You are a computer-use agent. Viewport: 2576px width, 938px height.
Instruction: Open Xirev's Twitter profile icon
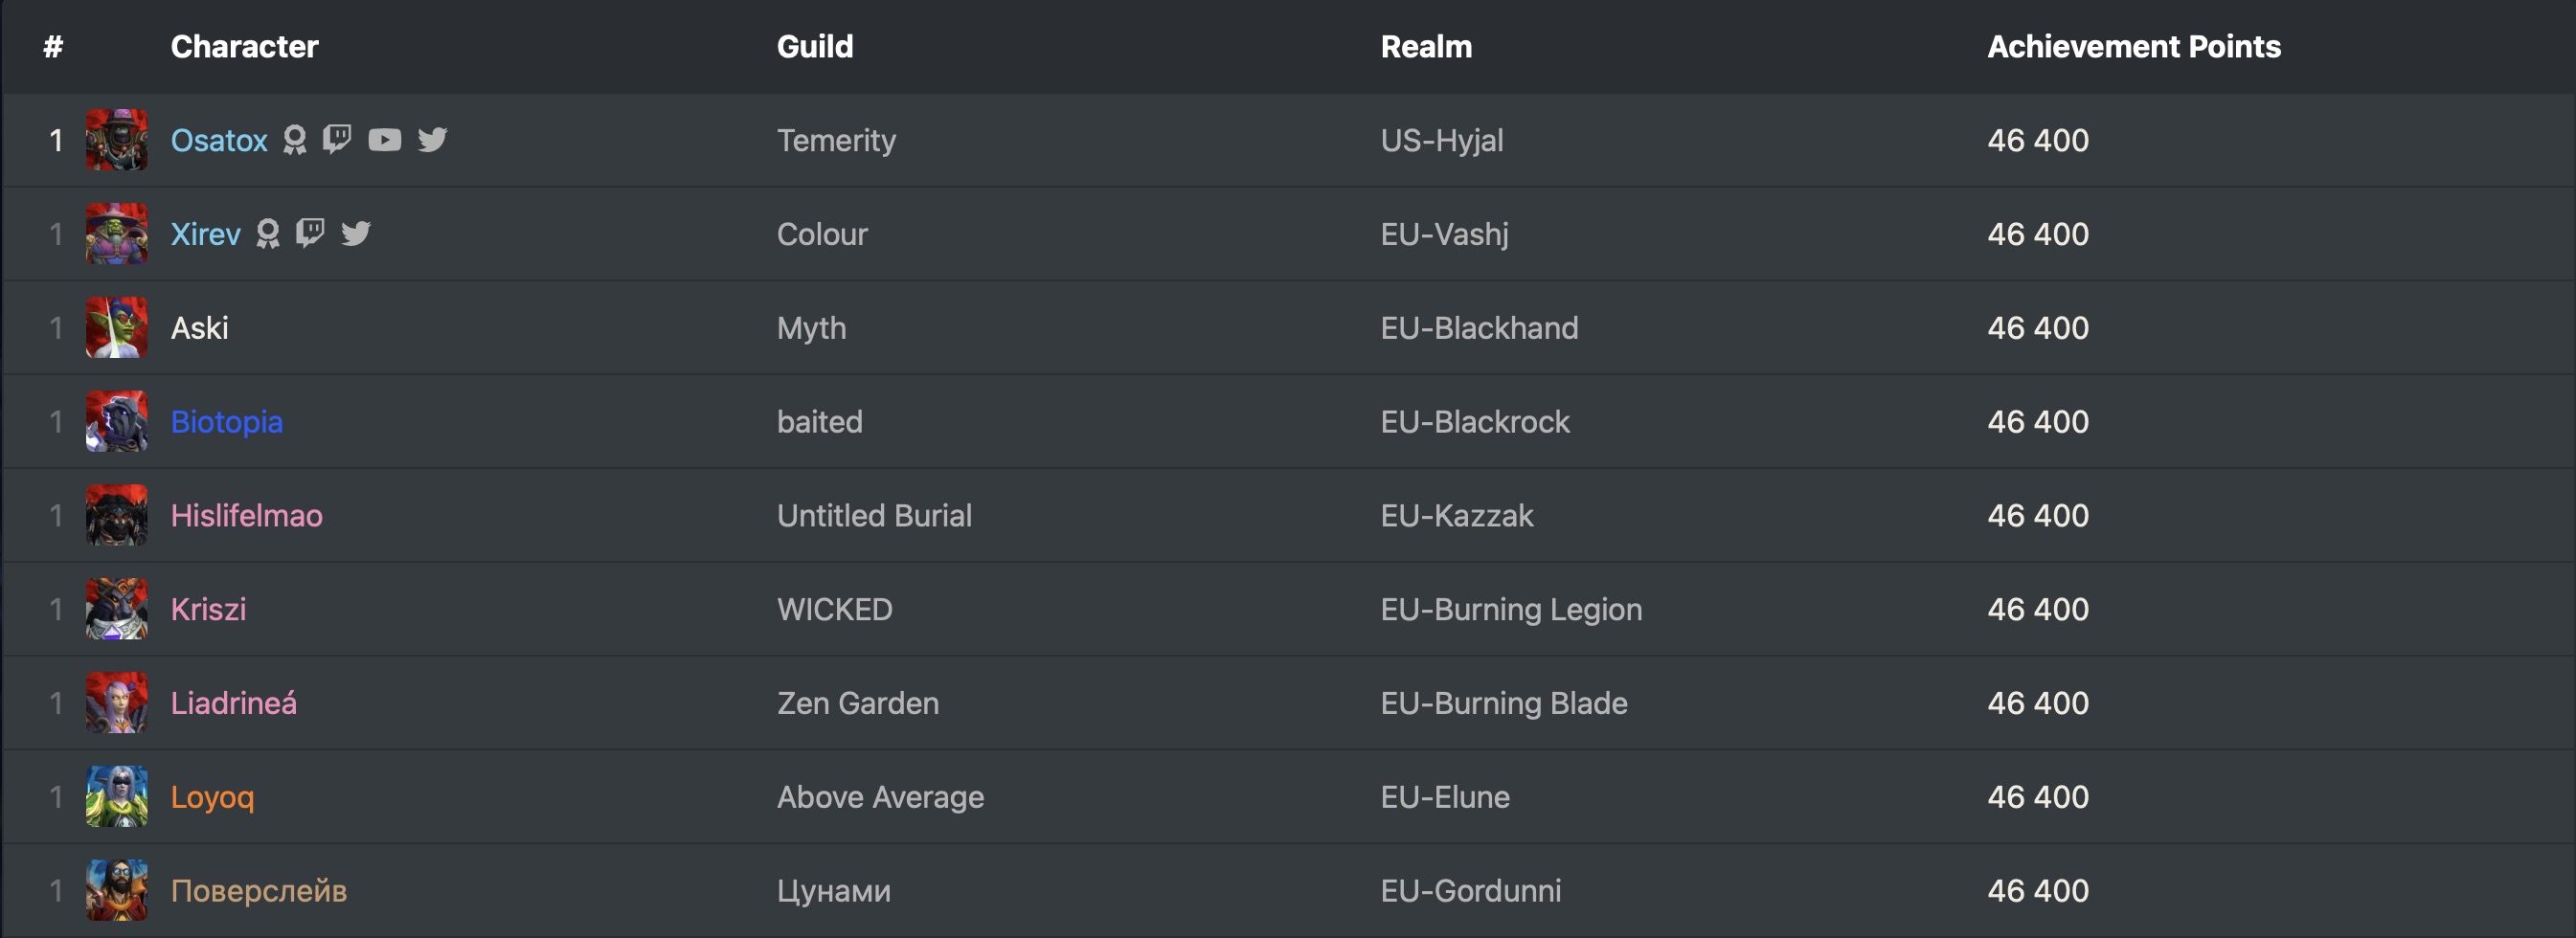[356, 233]
